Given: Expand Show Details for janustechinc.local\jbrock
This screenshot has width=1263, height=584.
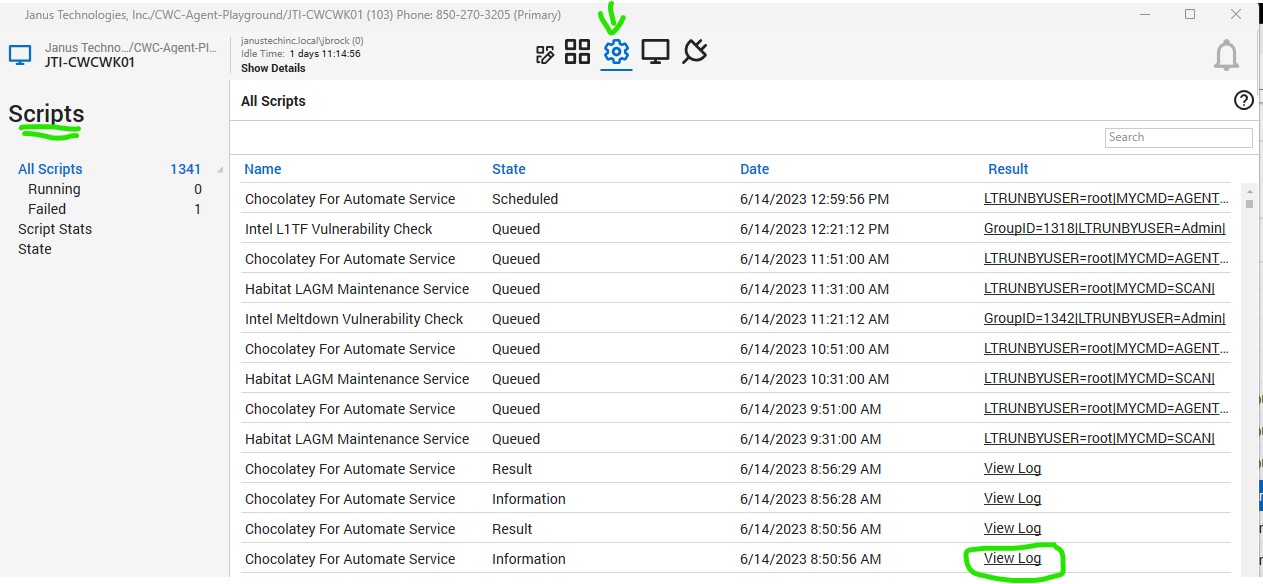Looking at the screenshot, I should (x=272, y=68).
